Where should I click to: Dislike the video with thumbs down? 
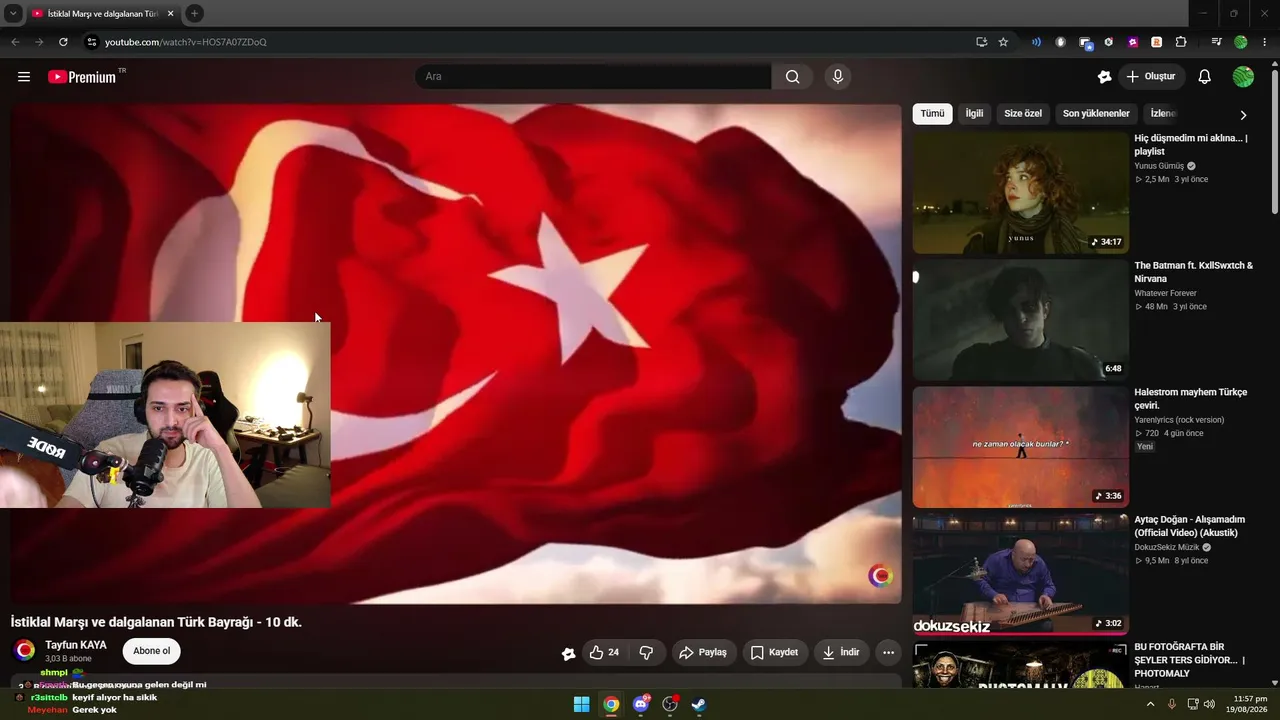[x=646, y=653]
